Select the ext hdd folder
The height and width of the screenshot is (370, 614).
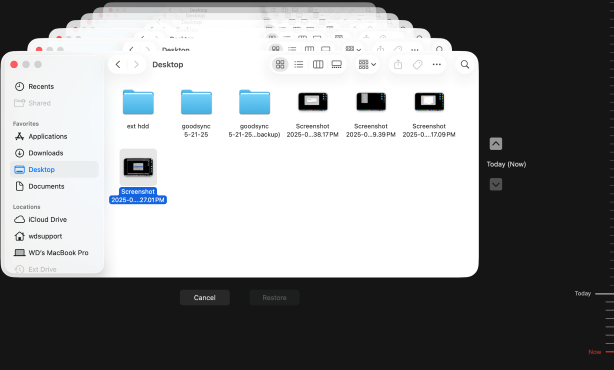[138, 102]
